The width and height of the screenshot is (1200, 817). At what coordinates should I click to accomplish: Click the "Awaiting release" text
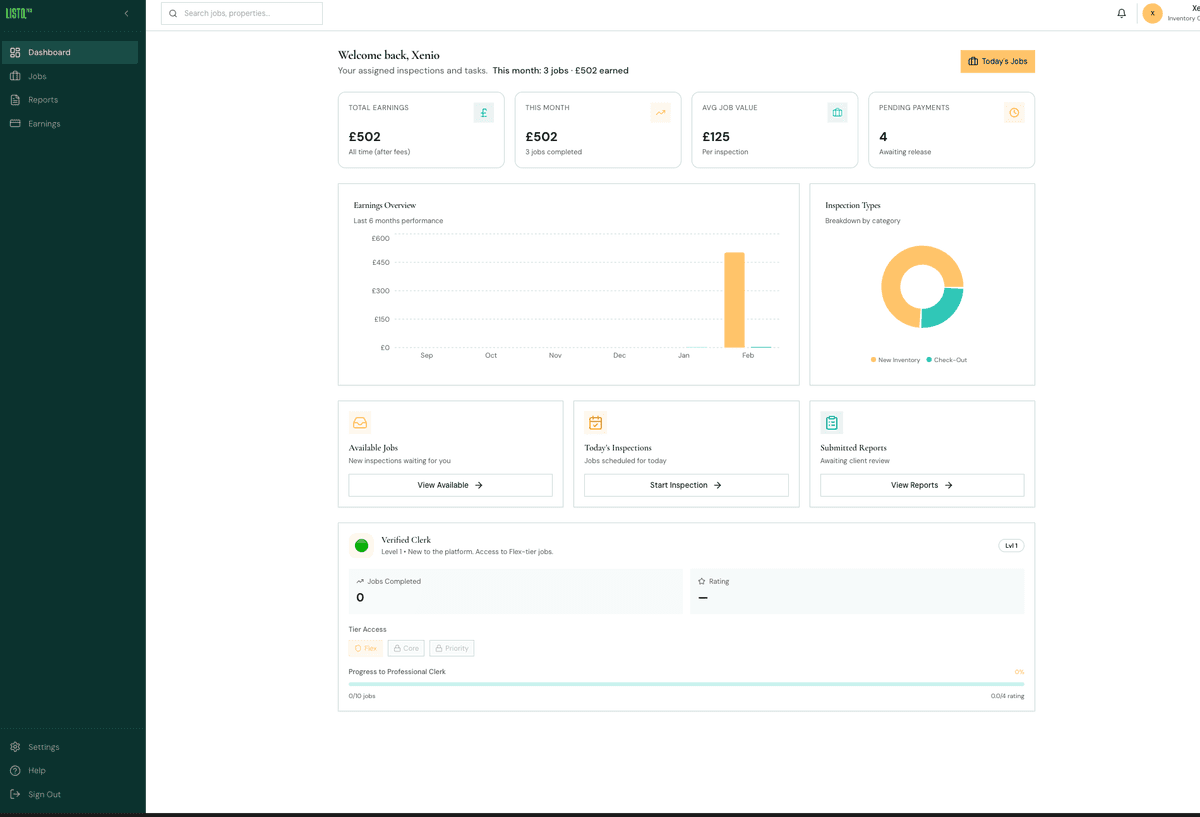905,152
